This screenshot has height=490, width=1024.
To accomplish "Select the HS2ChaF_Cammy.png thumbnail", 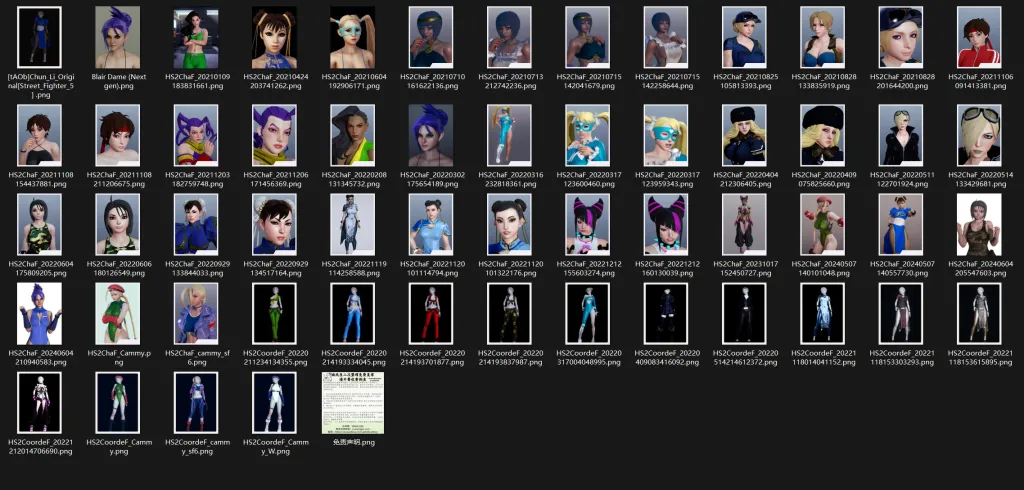I will click(118, 314).
